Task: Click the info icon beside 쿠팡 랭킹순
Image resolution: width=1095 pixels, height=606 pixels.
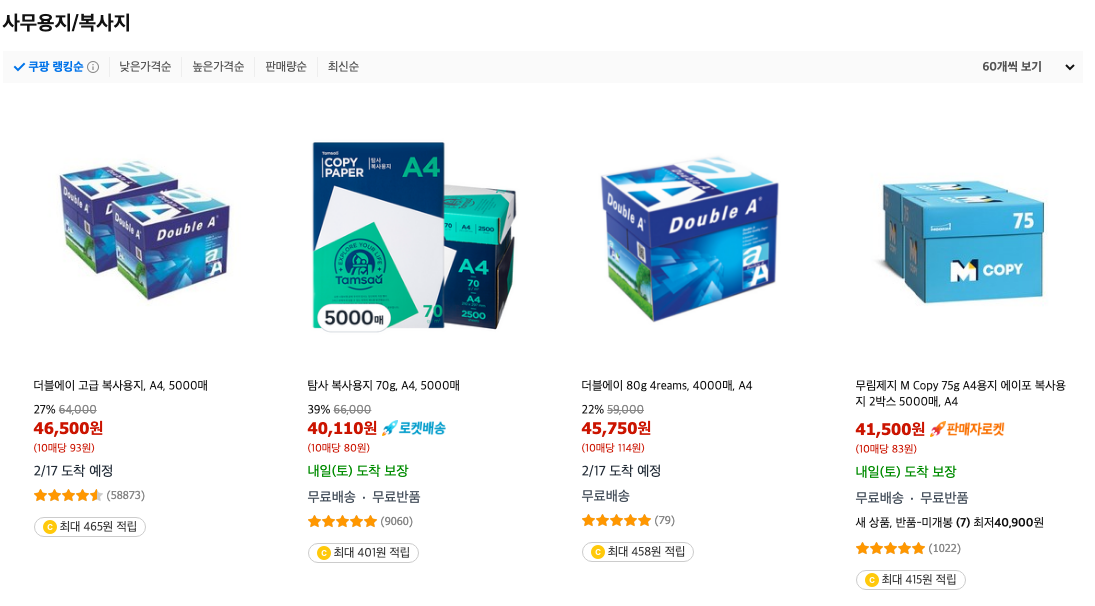Action: (93, 67)
